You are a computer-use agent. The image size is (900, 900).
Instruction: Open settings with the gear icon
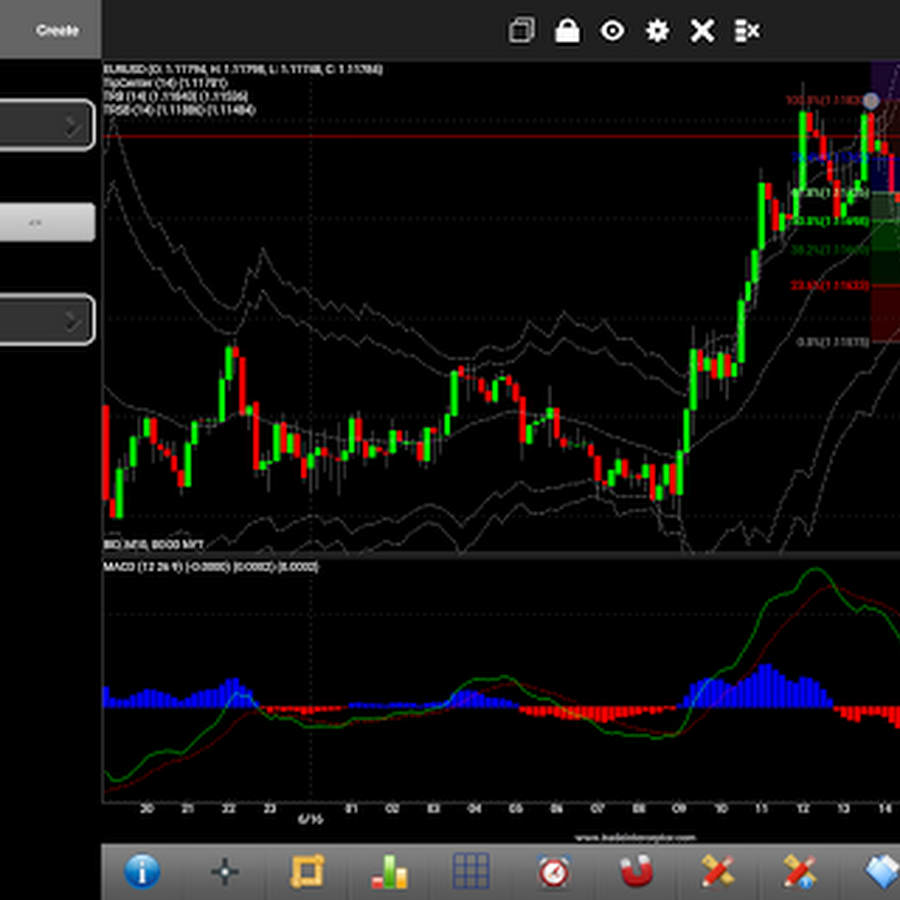(x=657, y=30)
